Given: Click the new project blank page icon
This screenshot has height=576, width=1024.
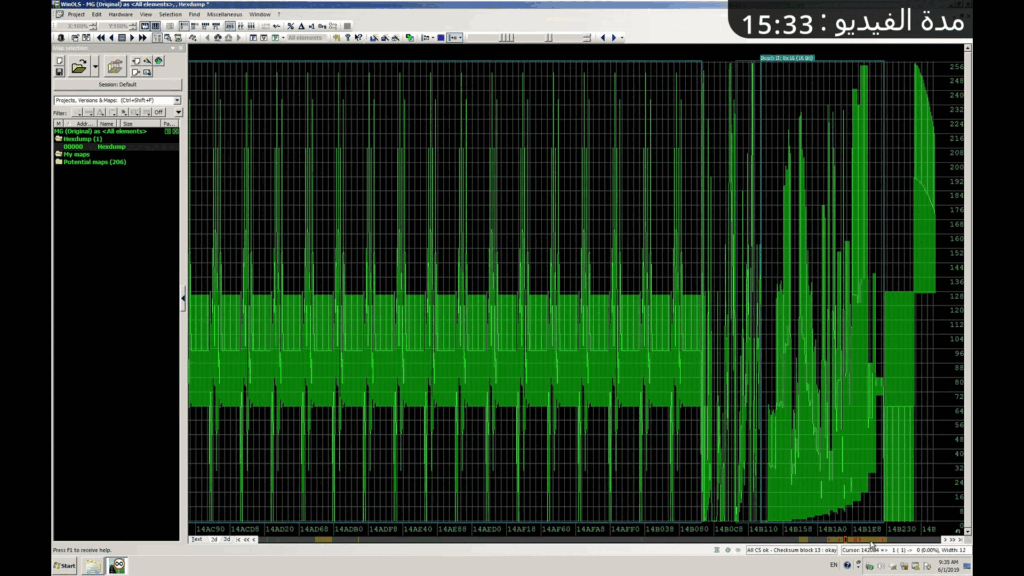Looking at the screenshot, I should tap(59, 61).
